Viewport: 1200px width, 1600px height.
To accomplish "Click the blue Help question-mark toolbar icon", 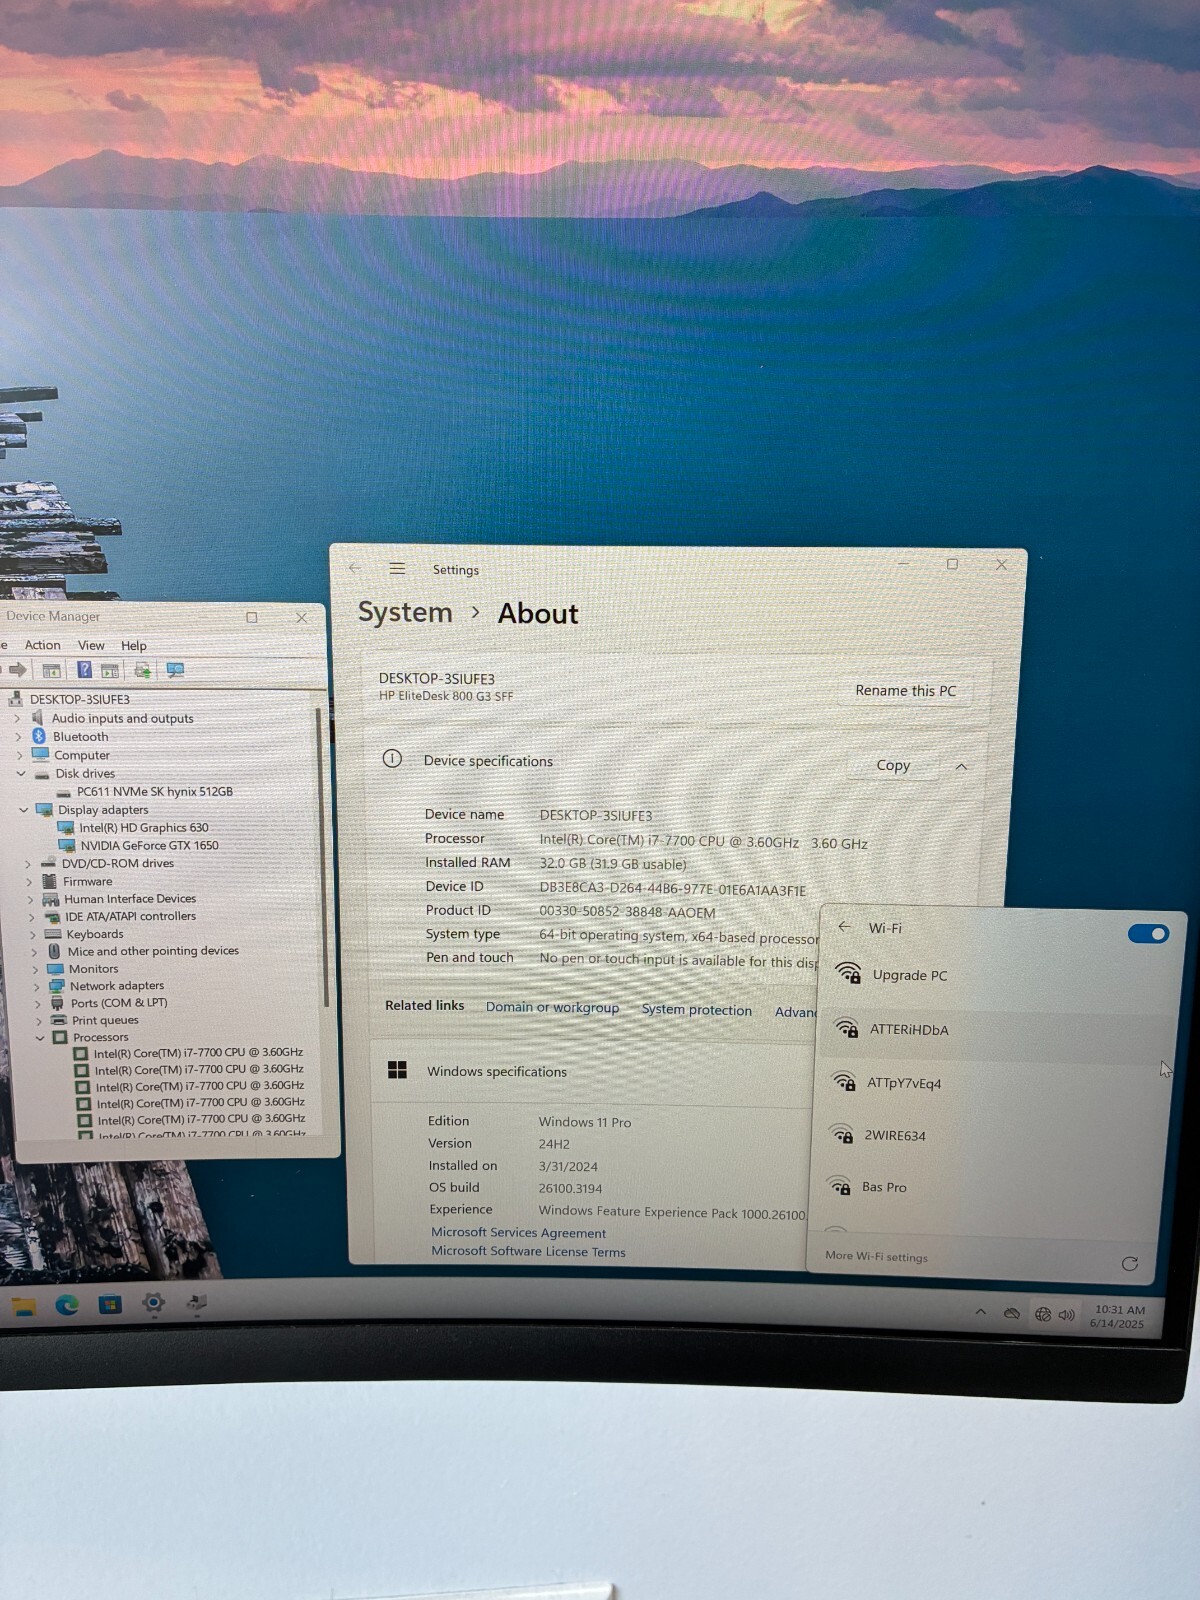I will click(x=85, y=670).
